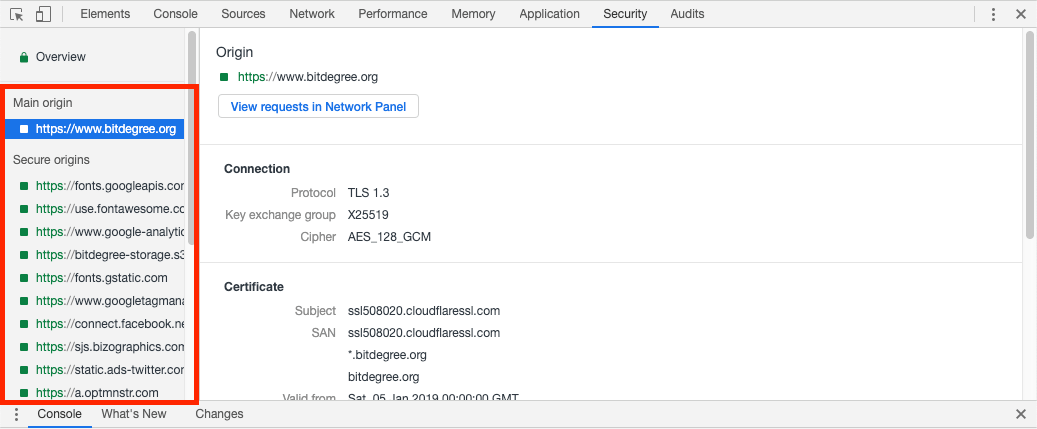
Task: Click the Connection section heading
Action: pos(257,169)
